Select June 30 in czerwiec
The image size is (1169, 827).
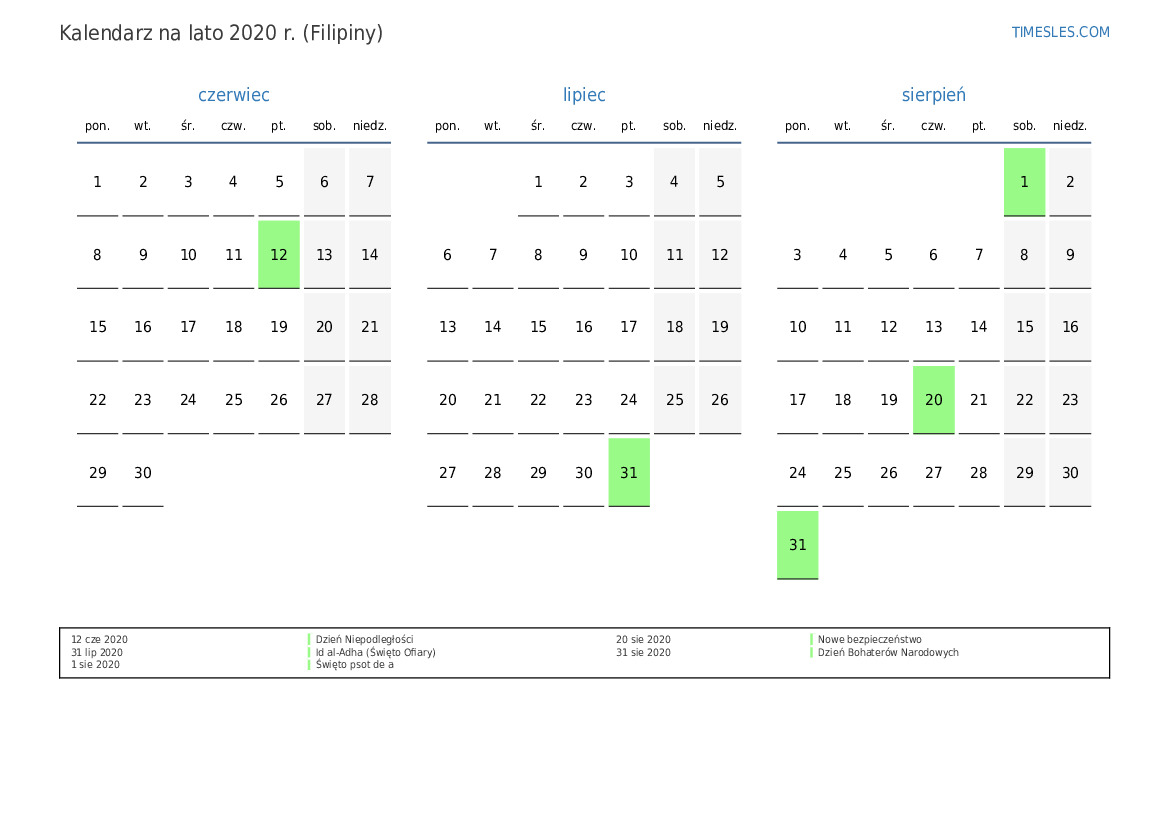143,473
